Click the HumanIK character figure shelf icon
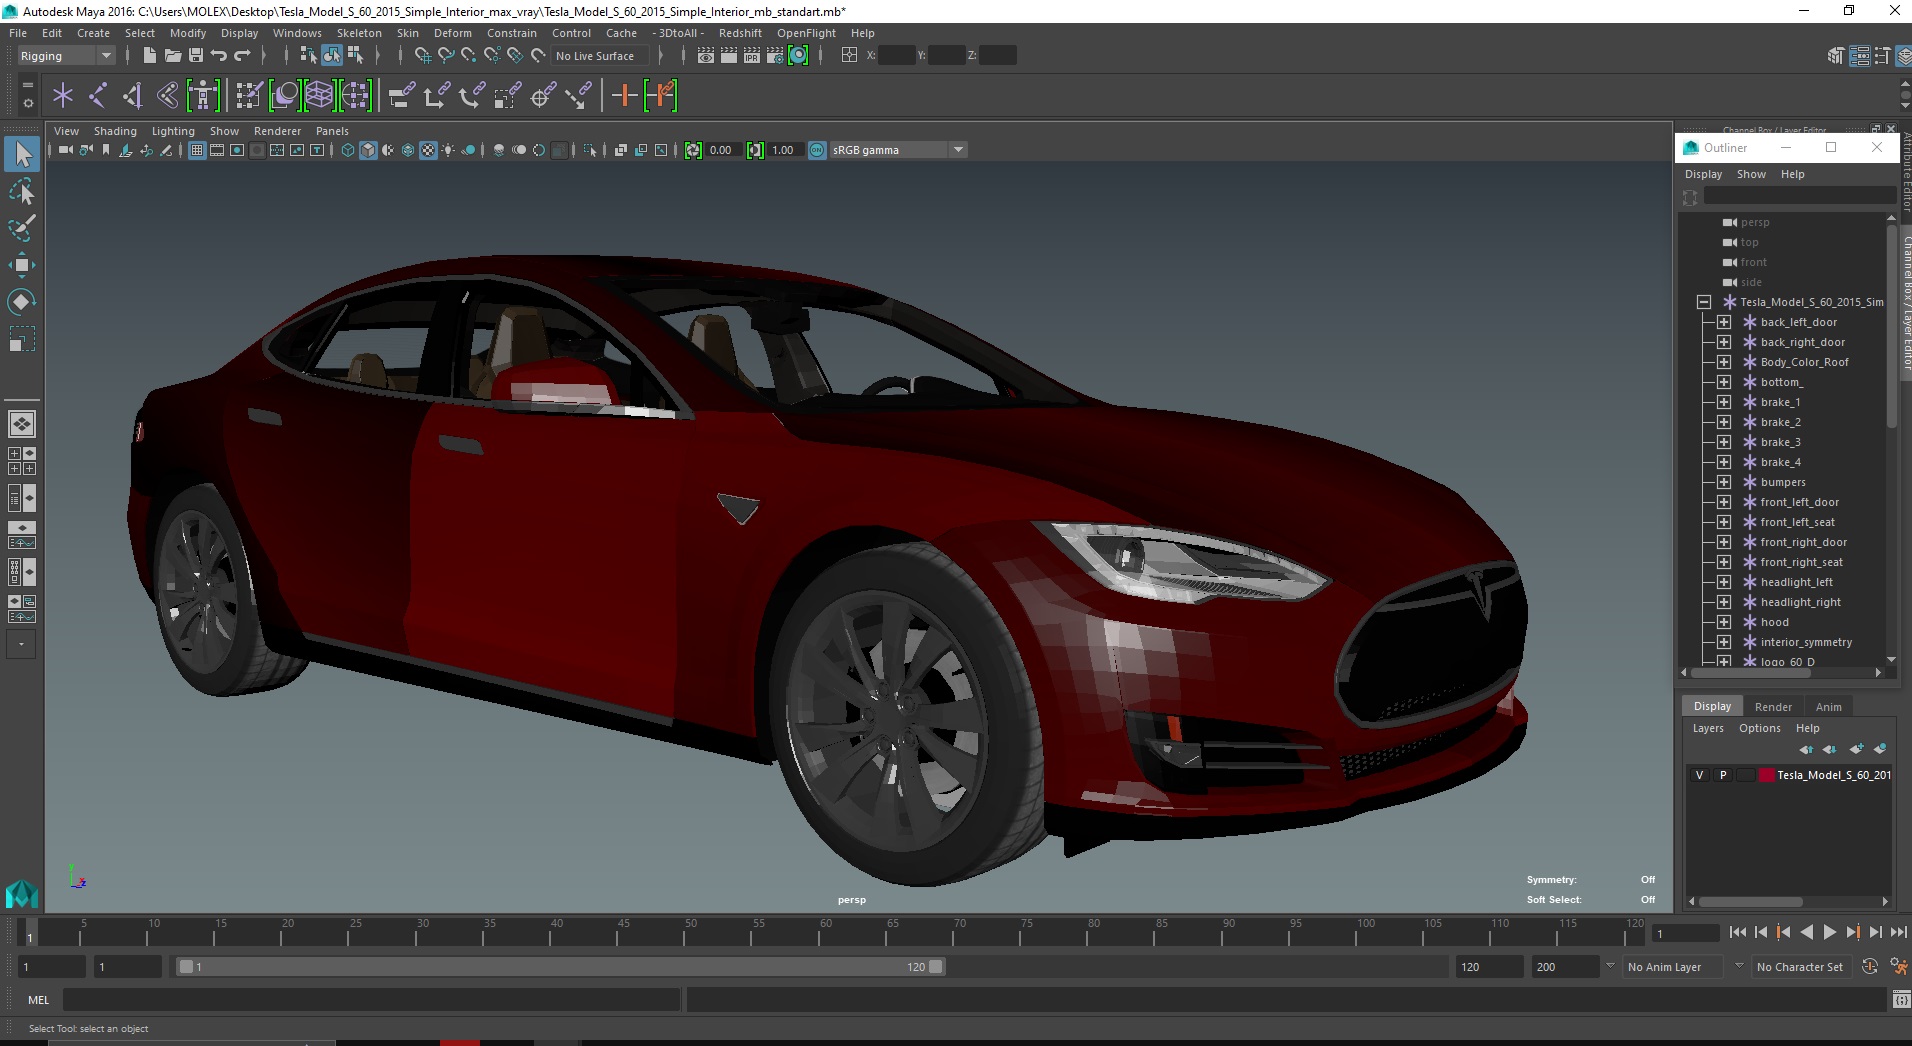Screen dimensions: 1912x1046 coord(203,96)
